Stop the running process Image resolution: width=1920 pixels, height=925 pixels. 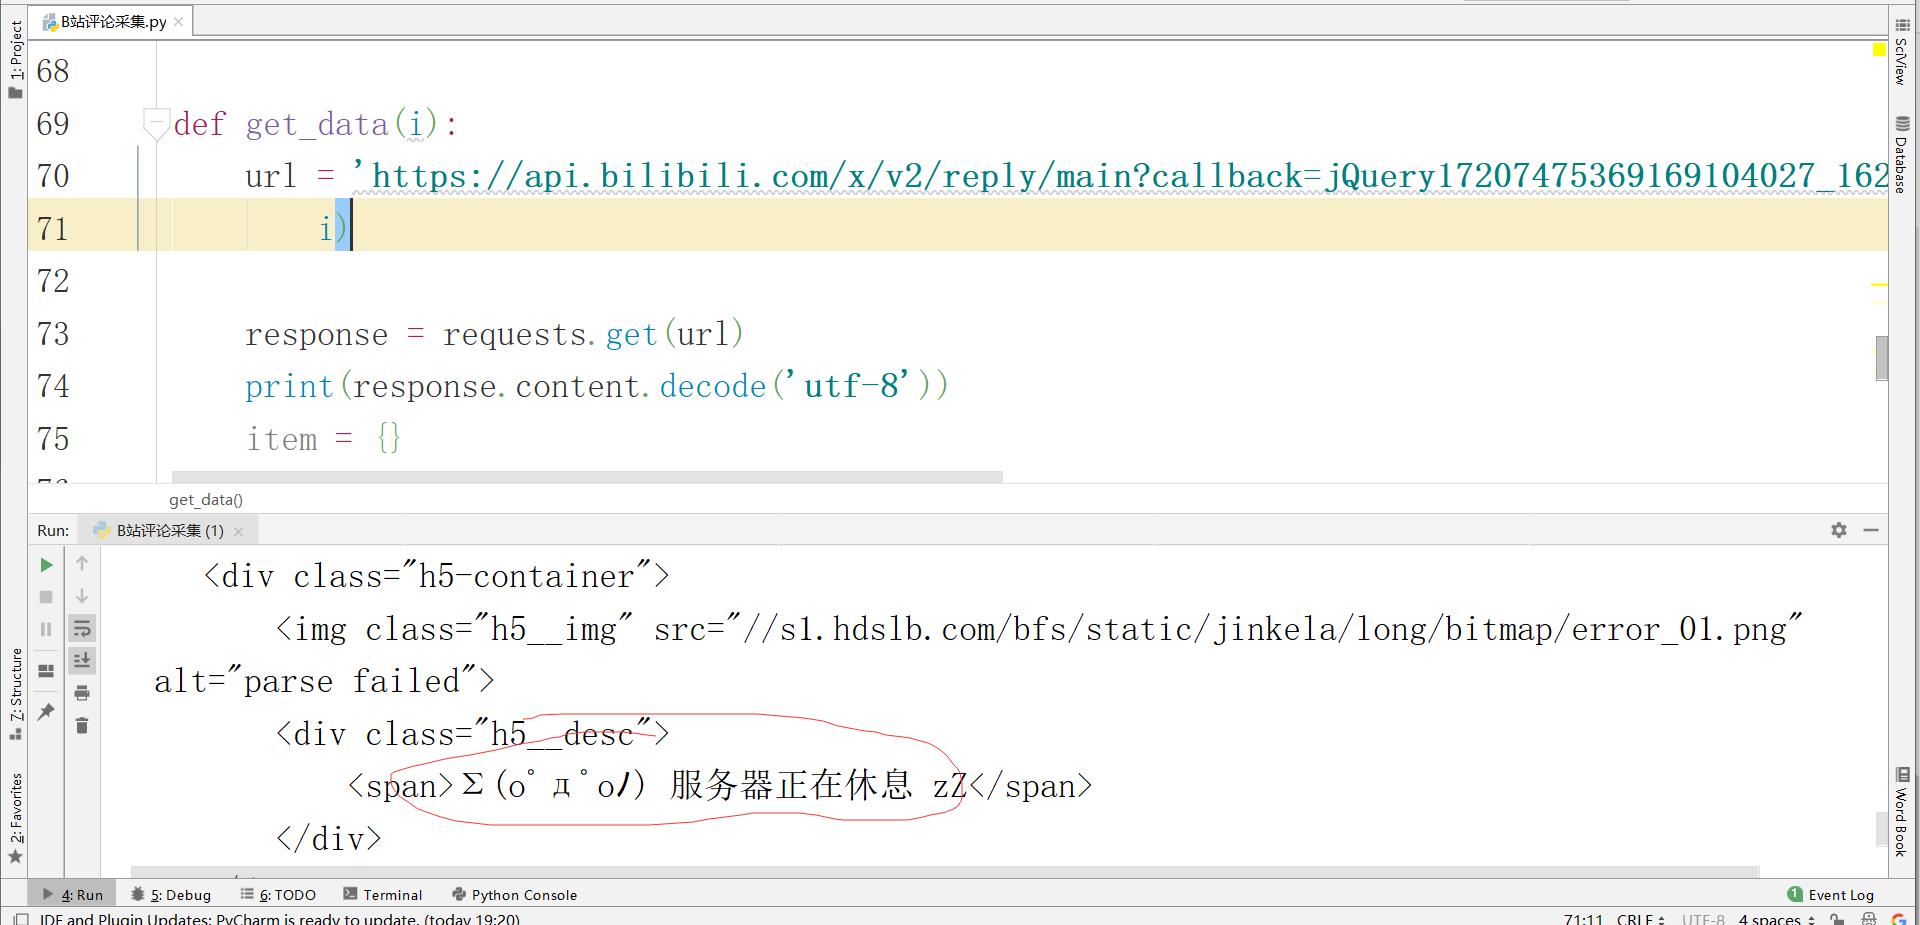pos(46,597)
